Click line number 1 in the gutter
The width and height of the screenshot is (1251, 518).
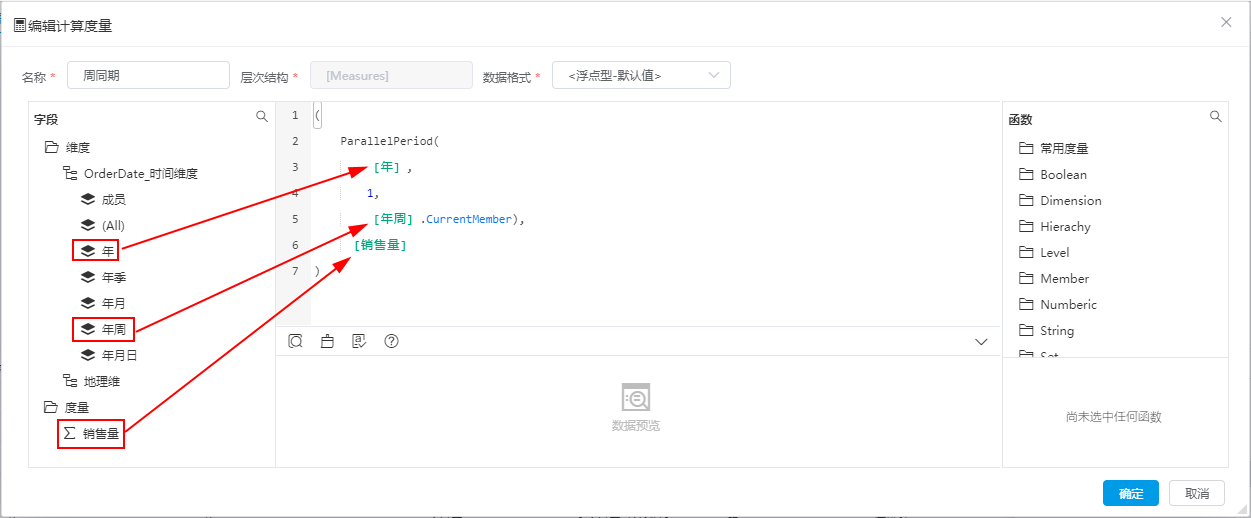click(294, 115)
